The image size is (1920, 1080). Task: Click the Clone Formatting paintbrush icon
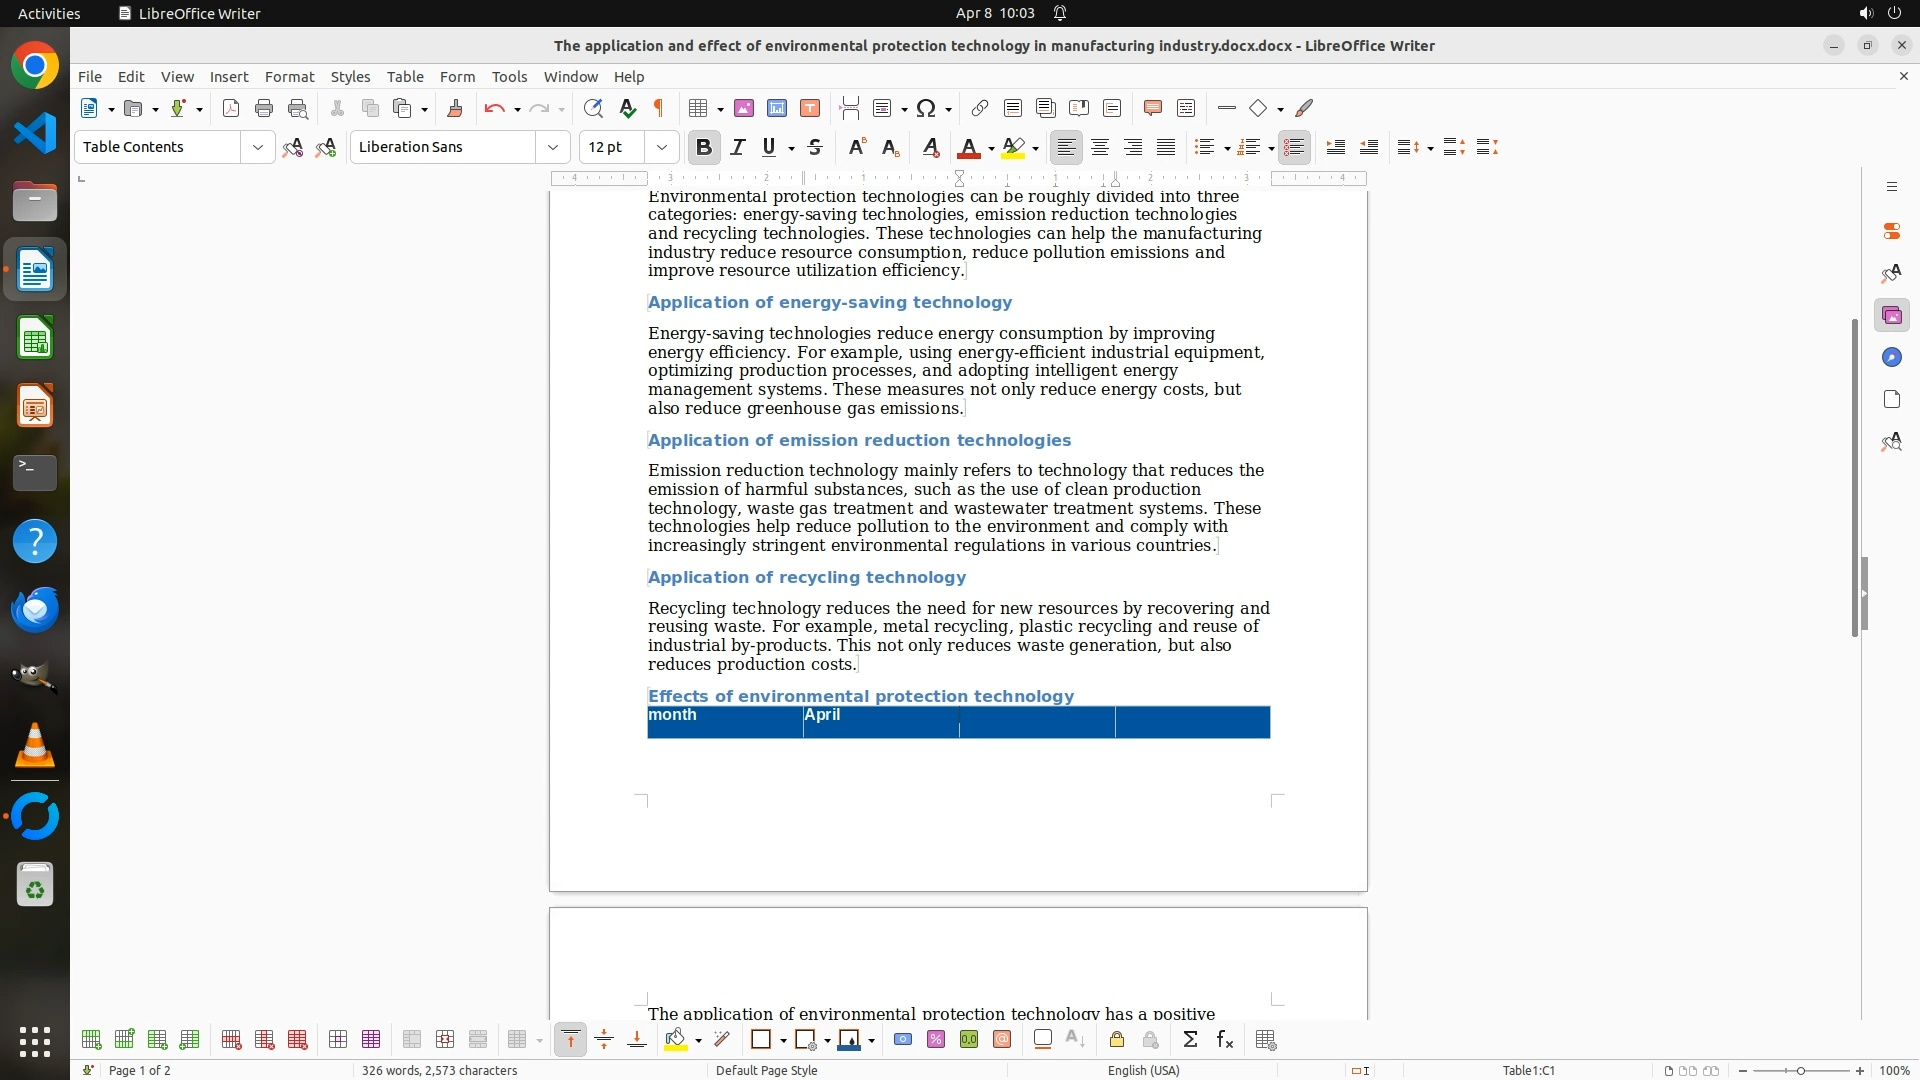[x=455, y=108]
